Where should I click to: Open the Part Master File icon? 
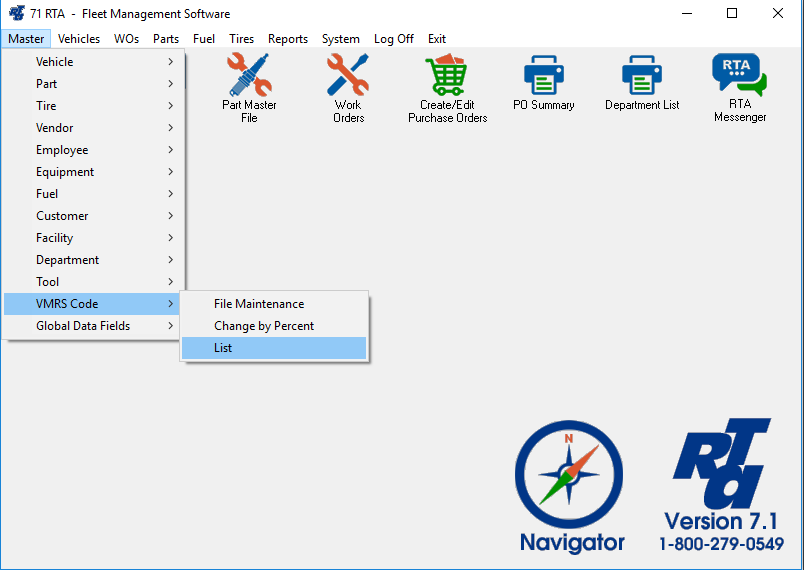[249, 76]
